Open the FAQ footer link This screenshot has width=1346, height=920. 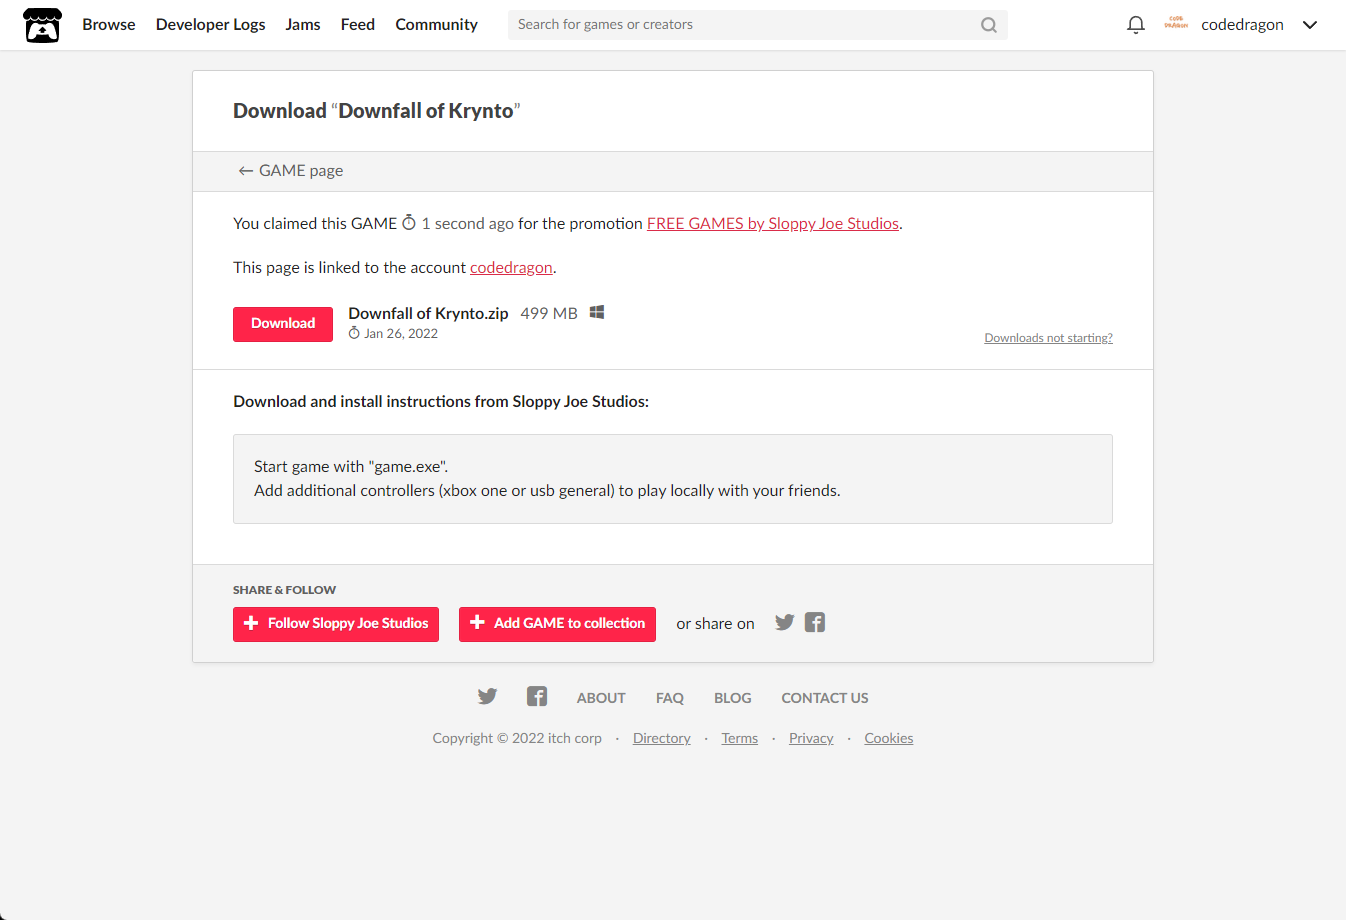click(670, 698)
